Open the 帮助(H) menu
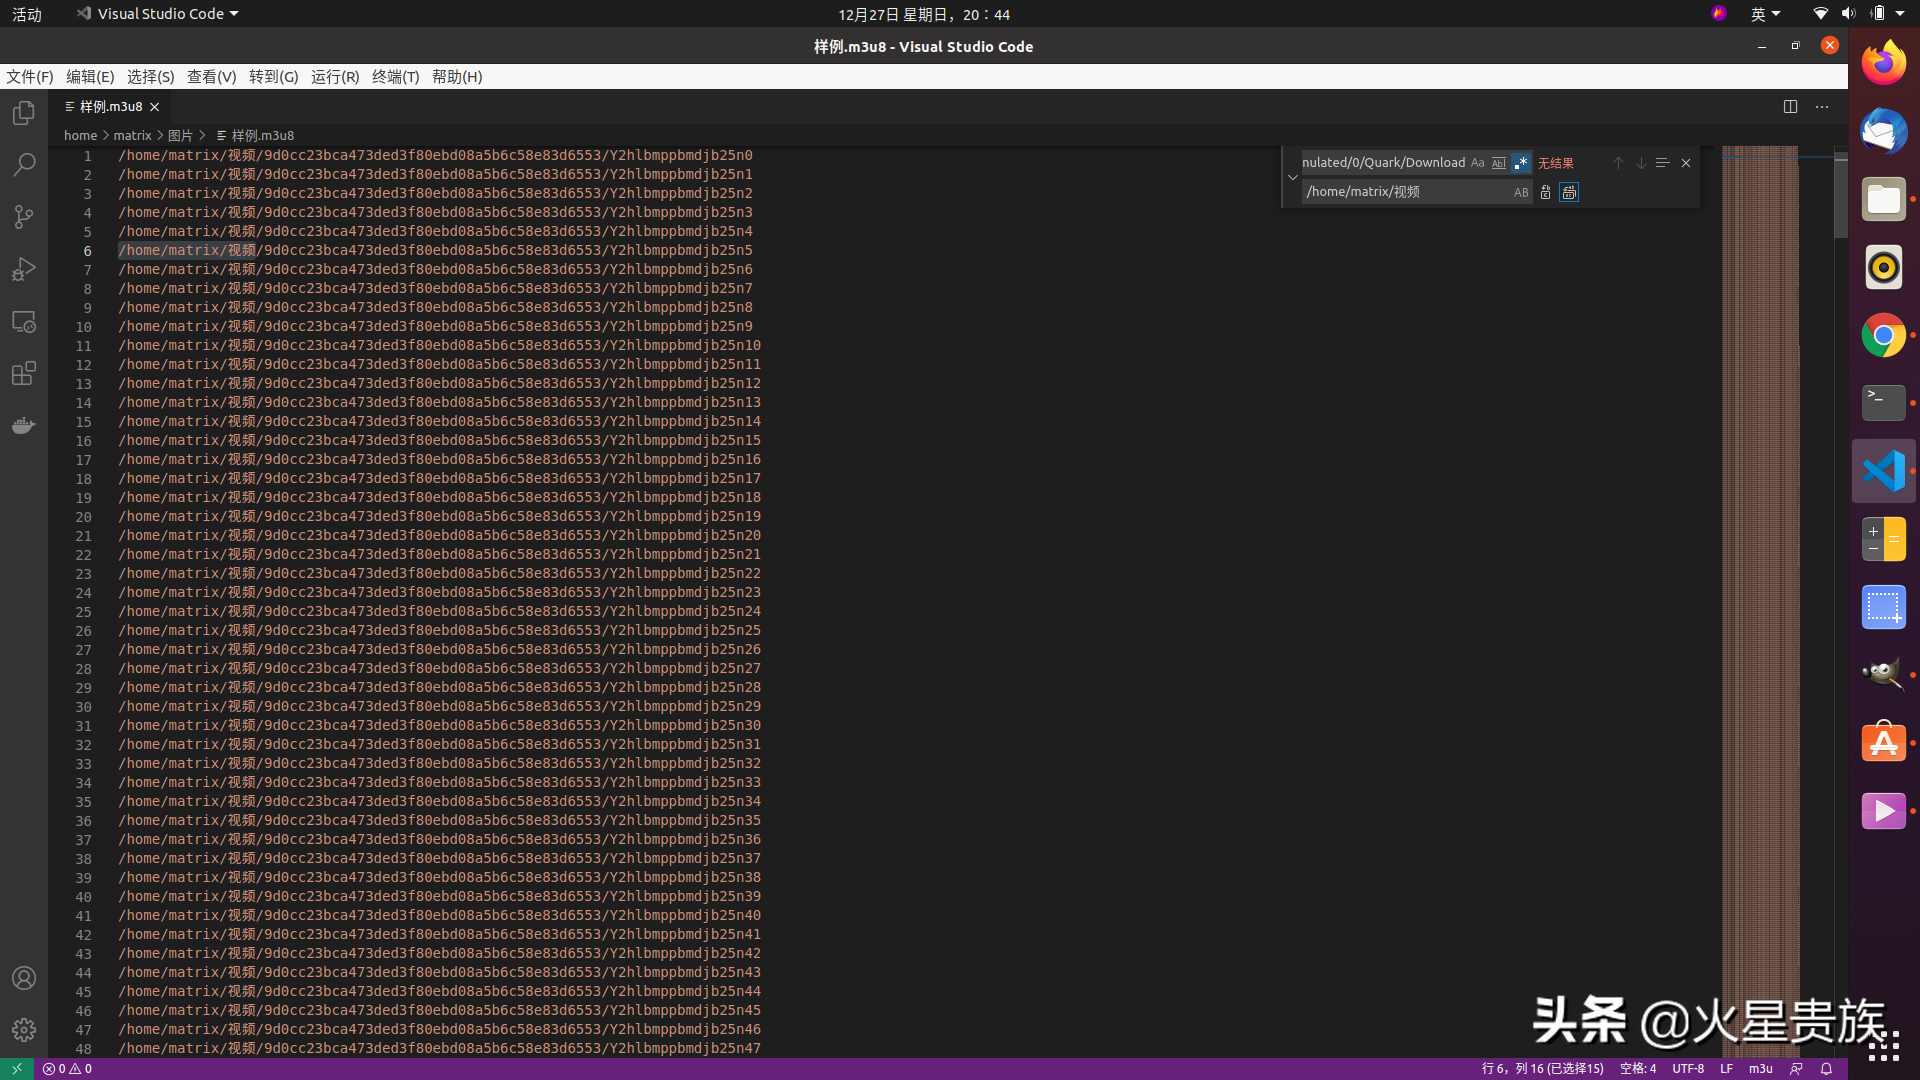The image size is (1920, 1080). click(457, 77)
